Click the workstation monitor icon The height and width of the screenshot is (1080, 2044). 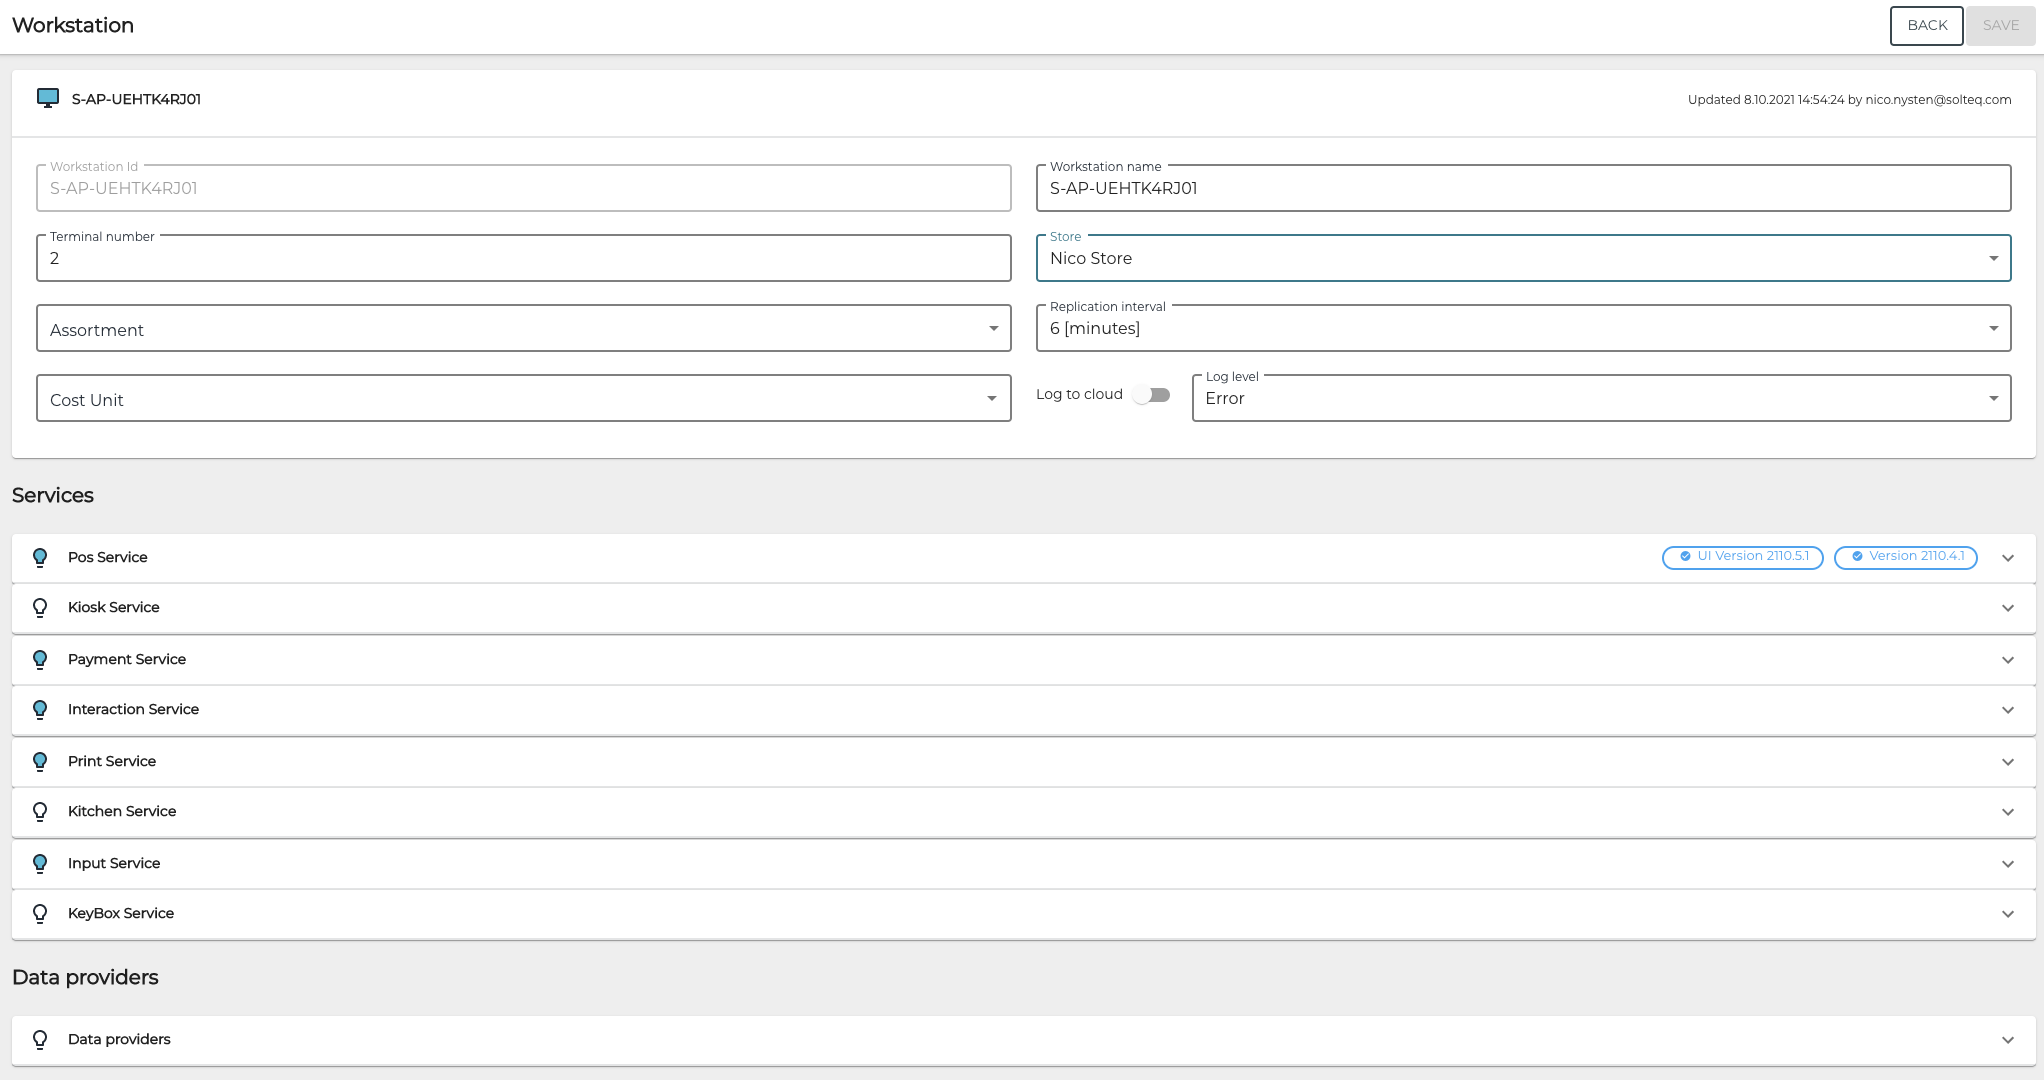tap(47, 98)
